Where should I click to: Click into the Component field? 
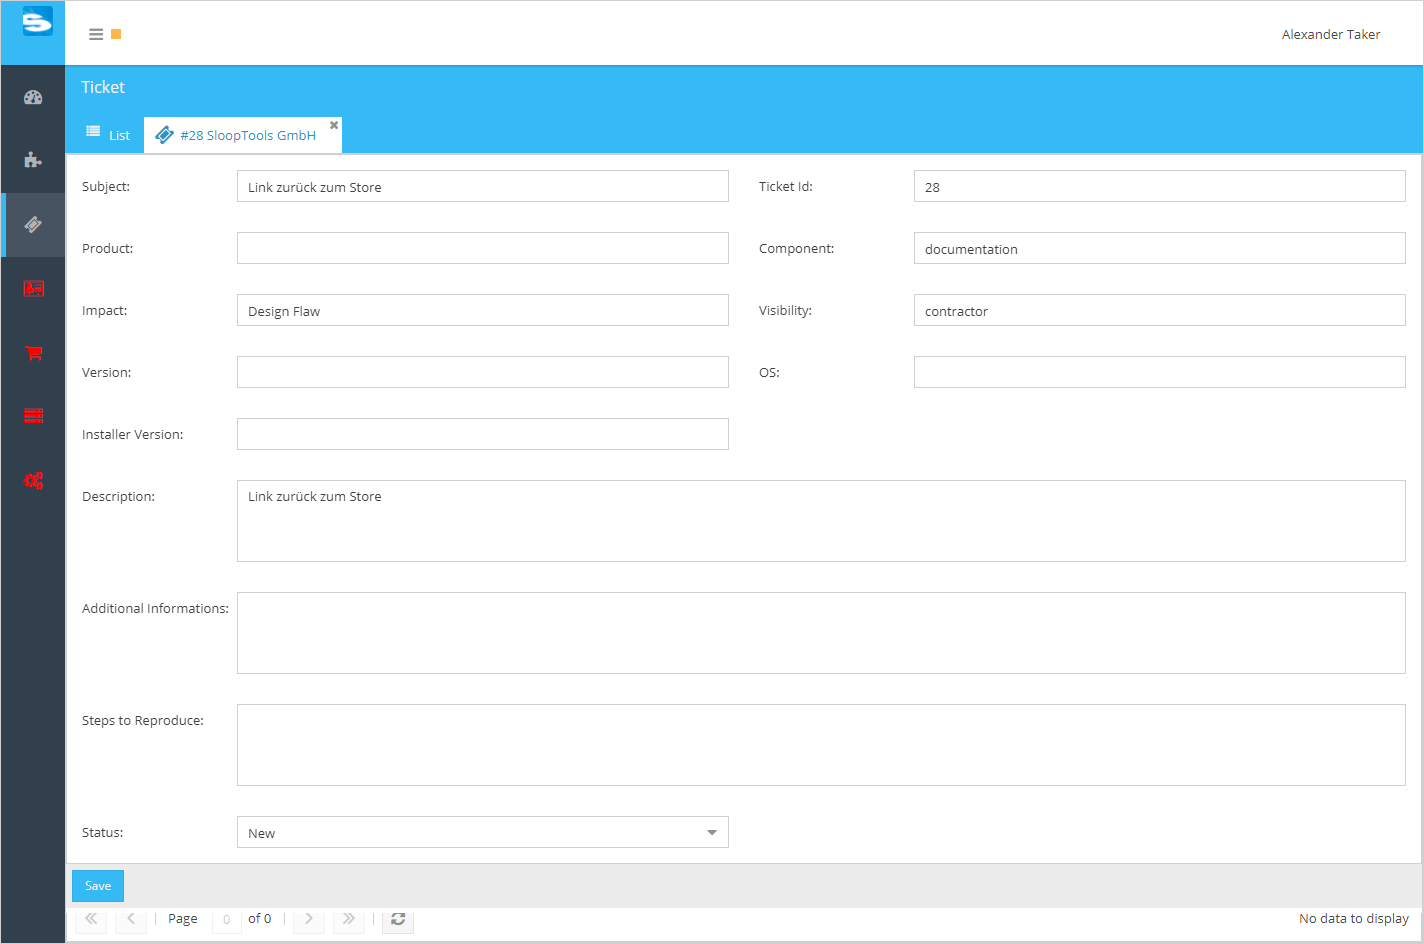click(x=1160, y=248)
